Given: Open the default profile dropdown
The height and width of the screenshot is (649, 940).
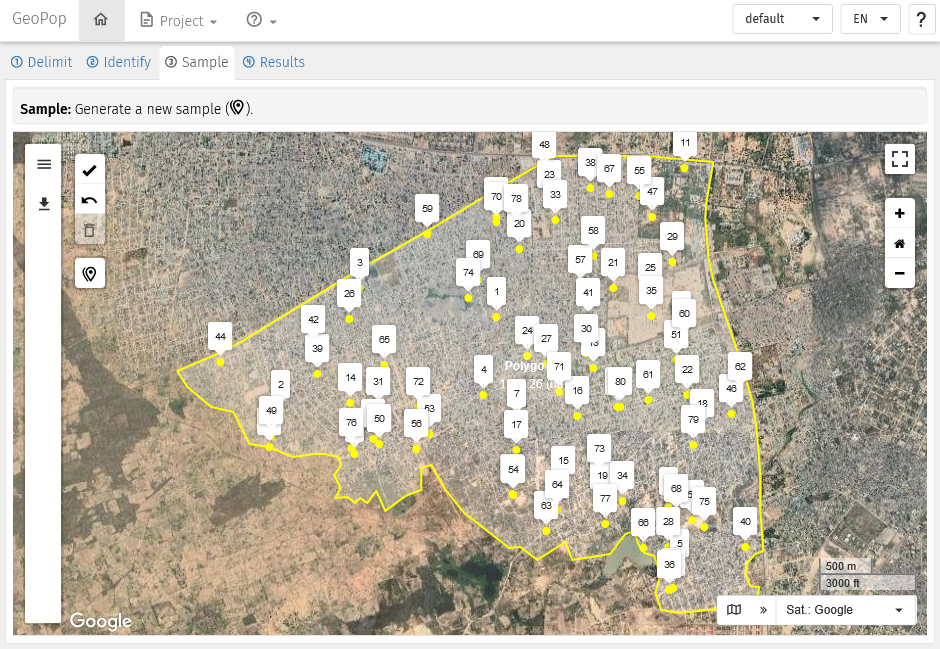Looking at the screenshot, I should (782, 19).
